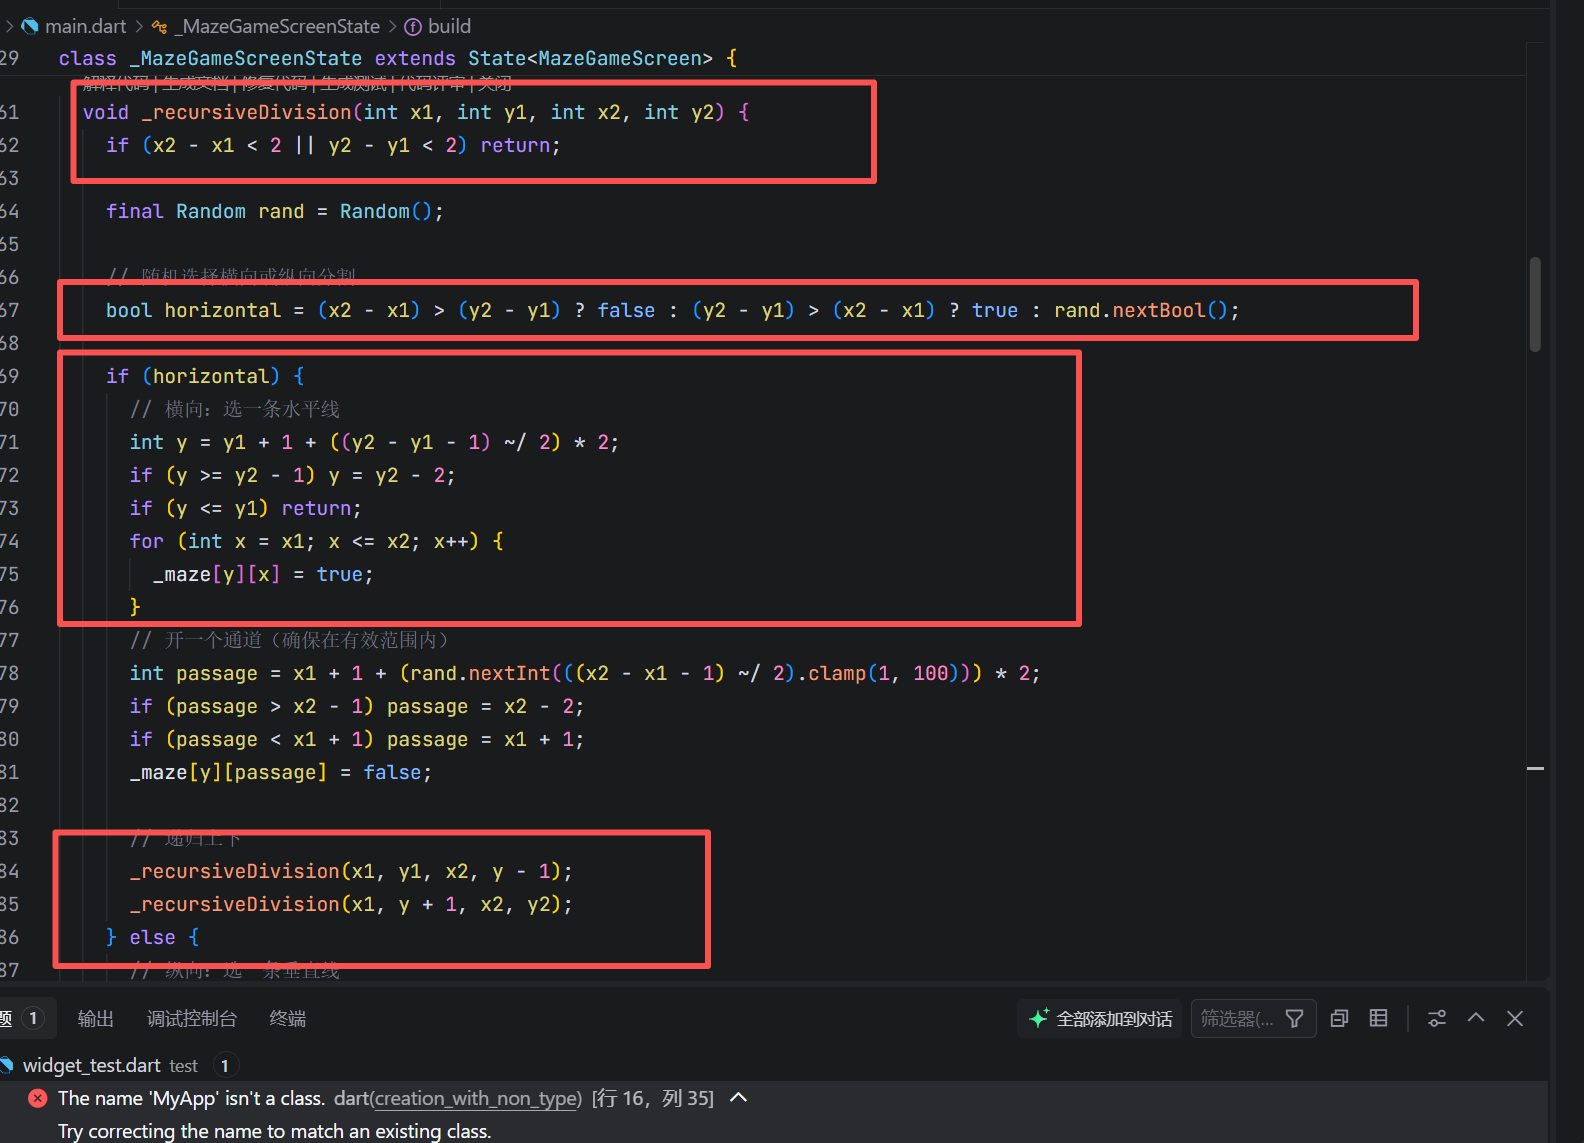Viewport: 1584px width, 1143px height.
Task: Click the 'if (y >= y2 - 1)' line
Action: pyautogui.click(x=292, y=475)
